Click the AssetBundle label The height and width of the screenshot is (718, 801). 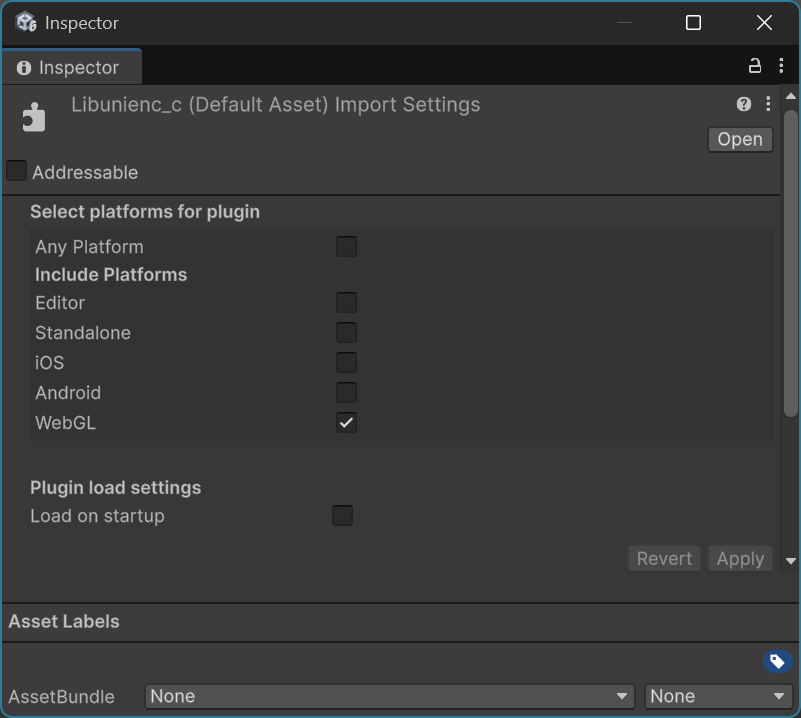(61, 697)
